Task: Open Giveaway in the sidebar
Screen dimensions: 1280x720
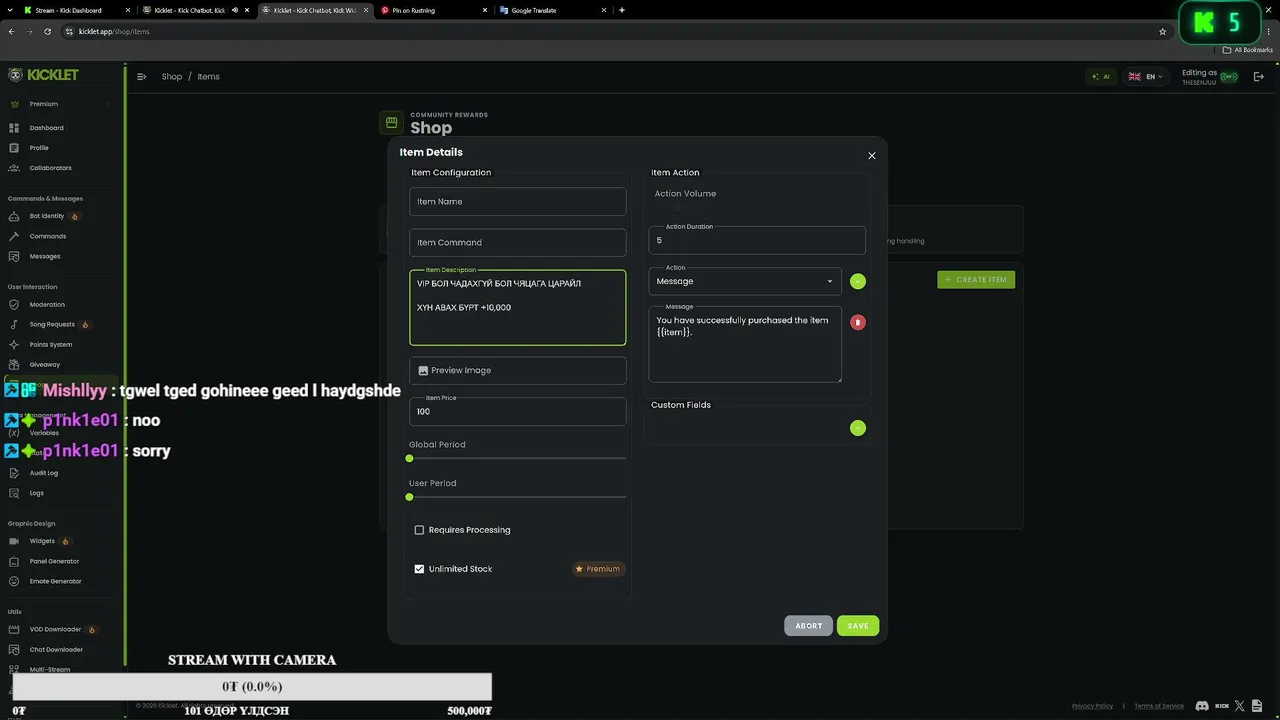Action: (x=45, y=364)
